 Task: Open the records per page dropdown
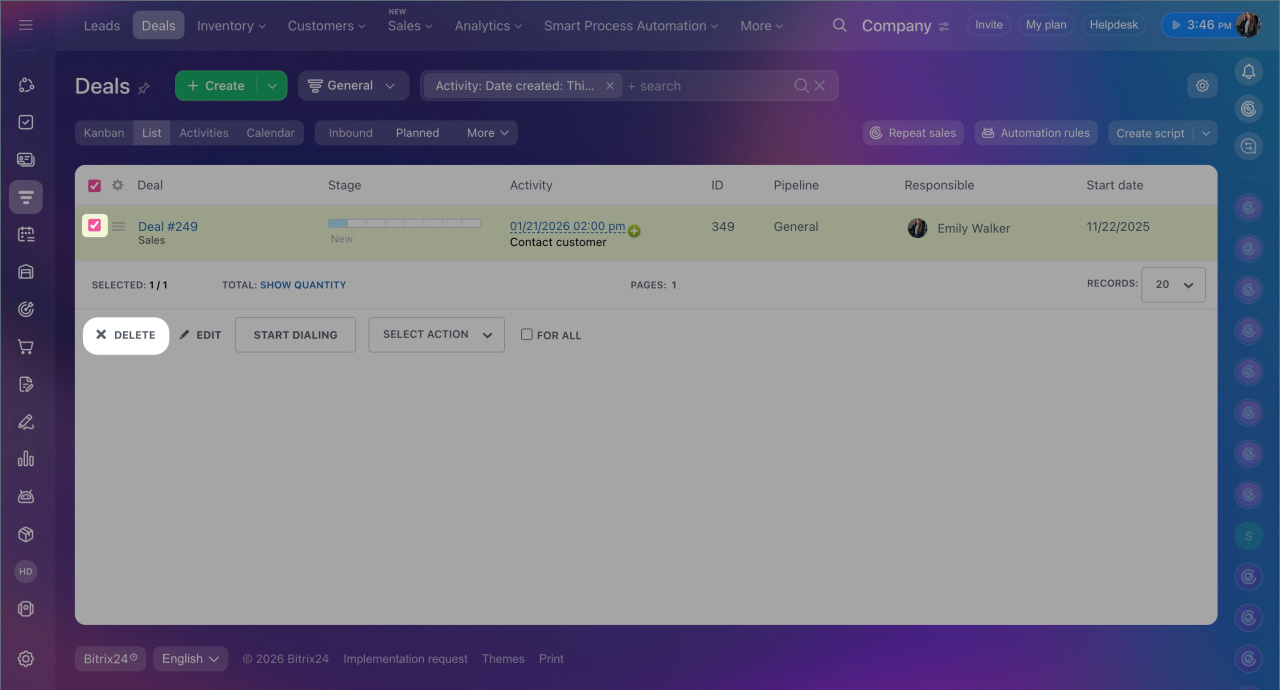click(1174, 285)
